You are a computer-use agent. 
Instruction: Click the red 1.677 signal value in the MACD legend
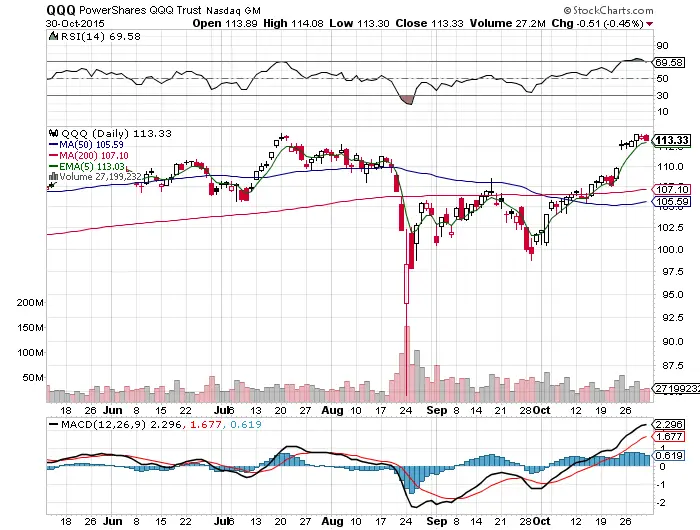[x=206, y=424]
